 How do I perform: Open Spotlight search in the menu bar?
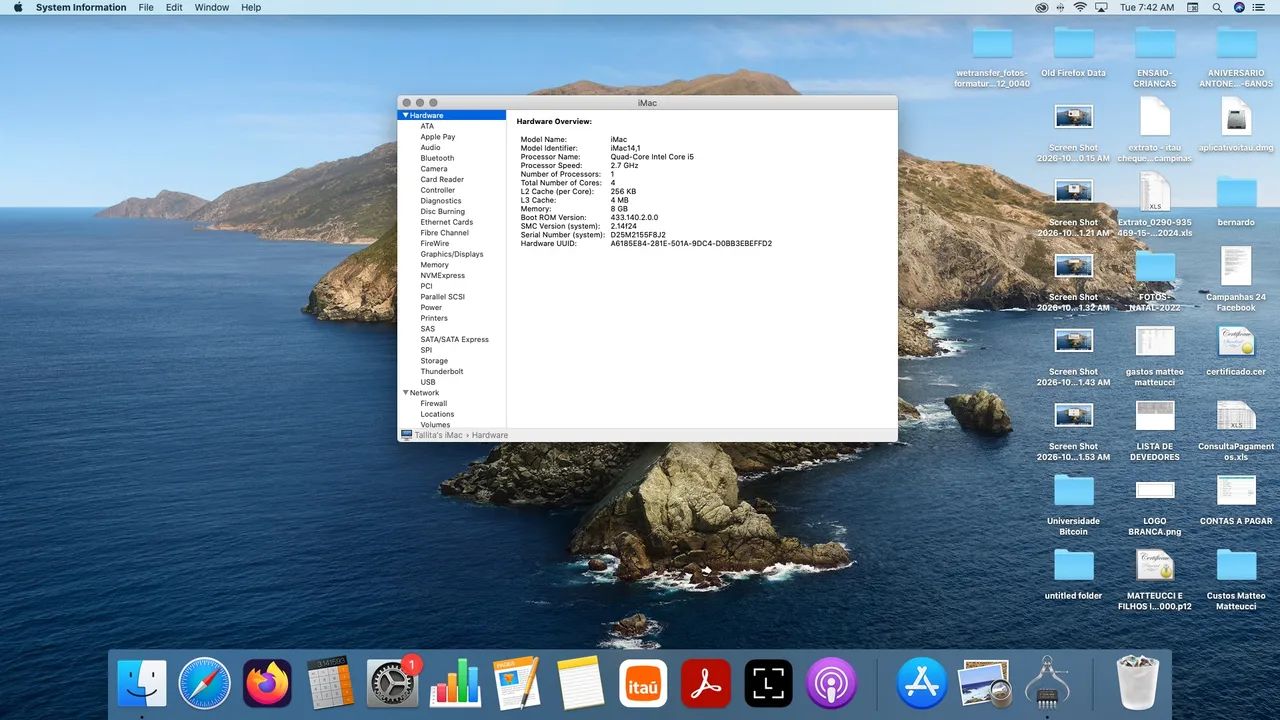coord(1217,7)
